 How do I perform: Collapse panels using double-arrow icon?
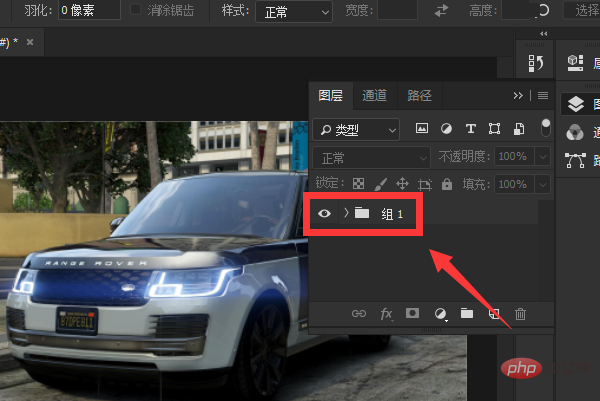pyautogui.click(x=543, y=34)
